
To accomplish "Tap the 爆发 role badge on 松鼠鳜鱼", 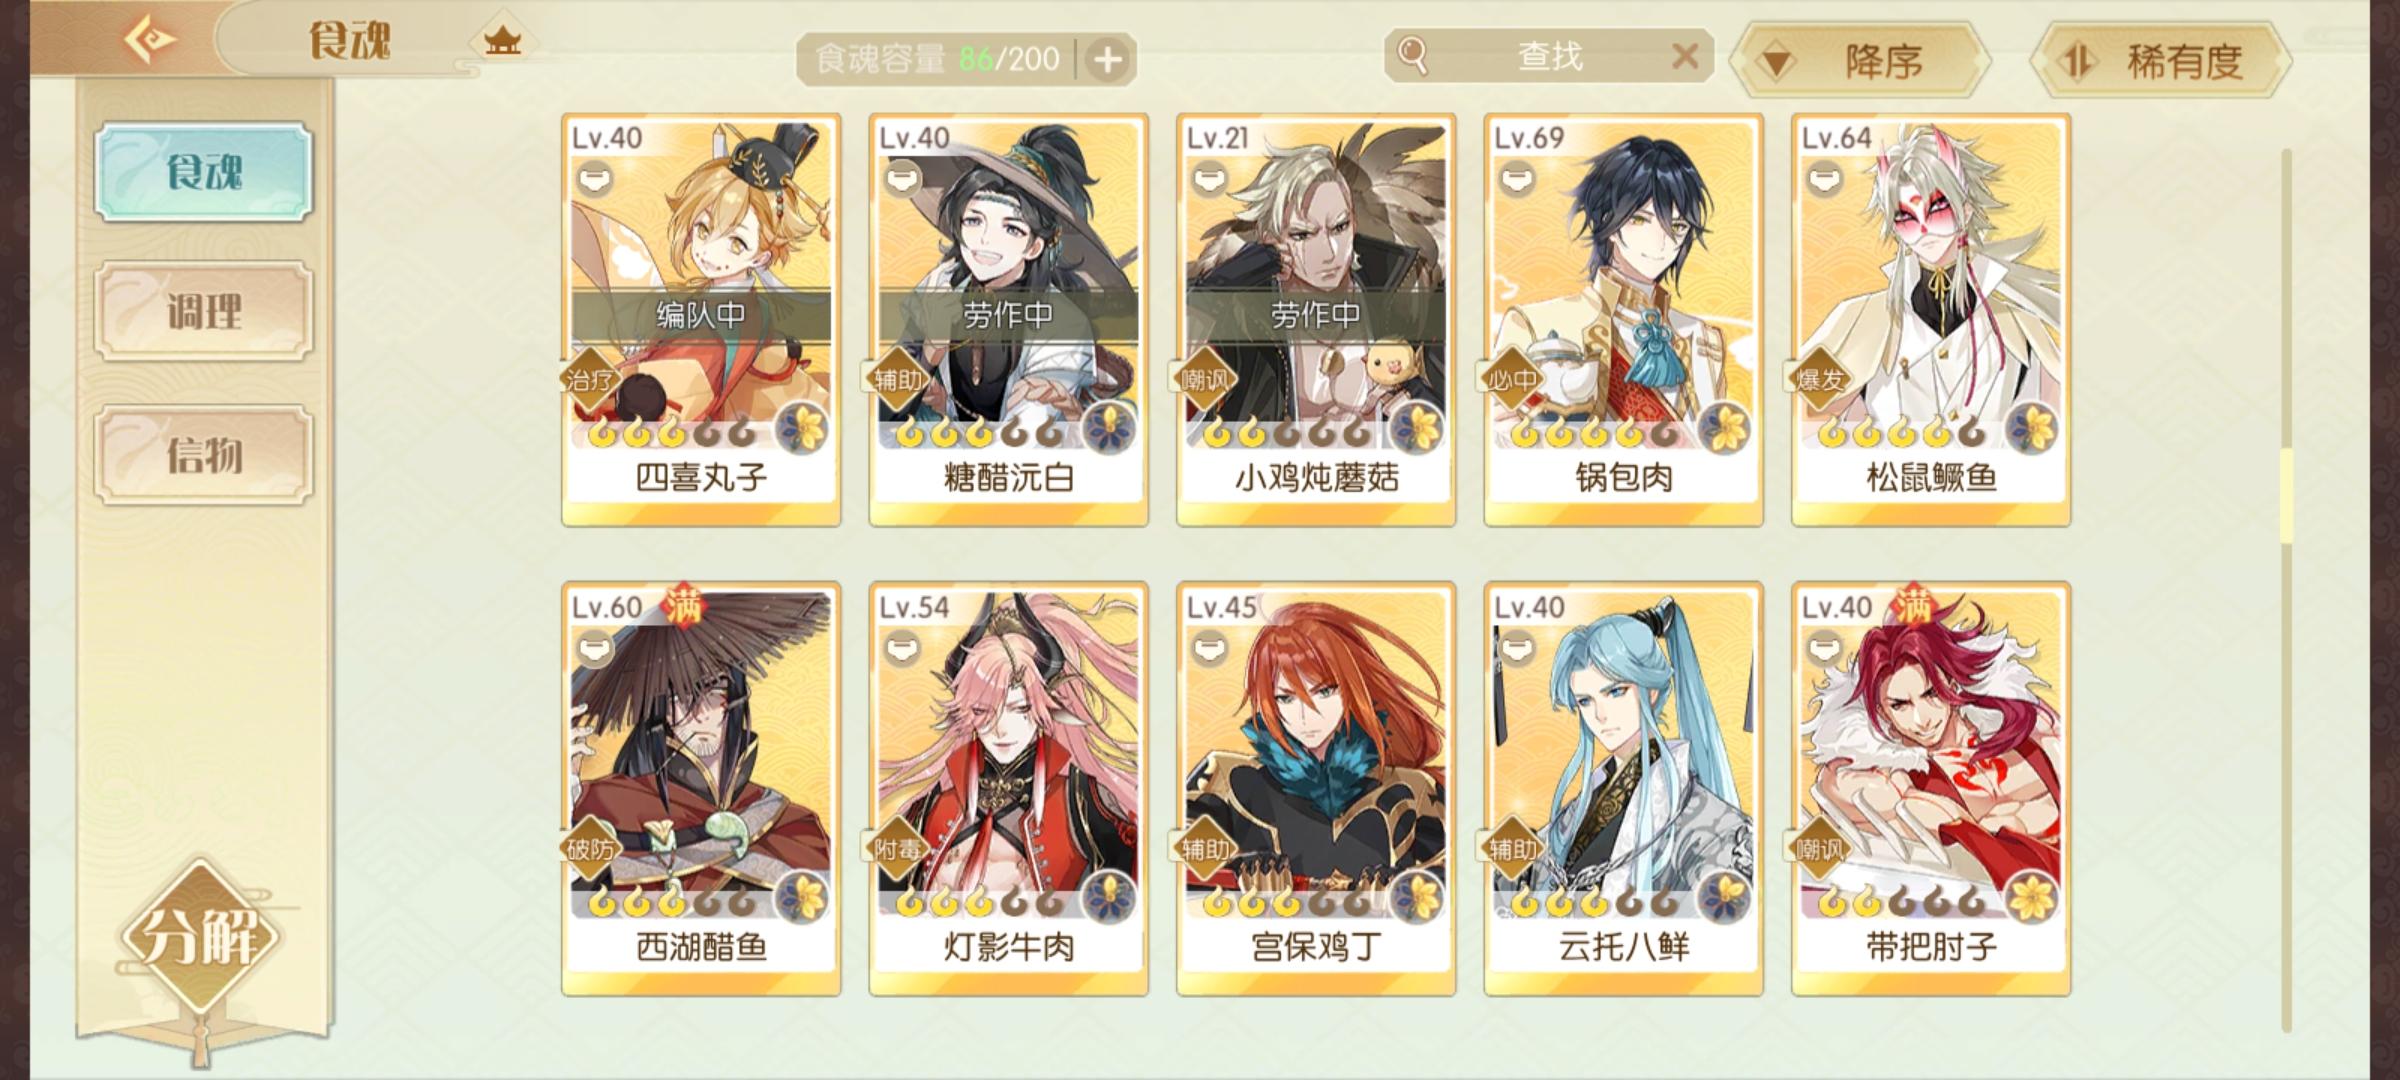I will click(x=1820, y=380).
